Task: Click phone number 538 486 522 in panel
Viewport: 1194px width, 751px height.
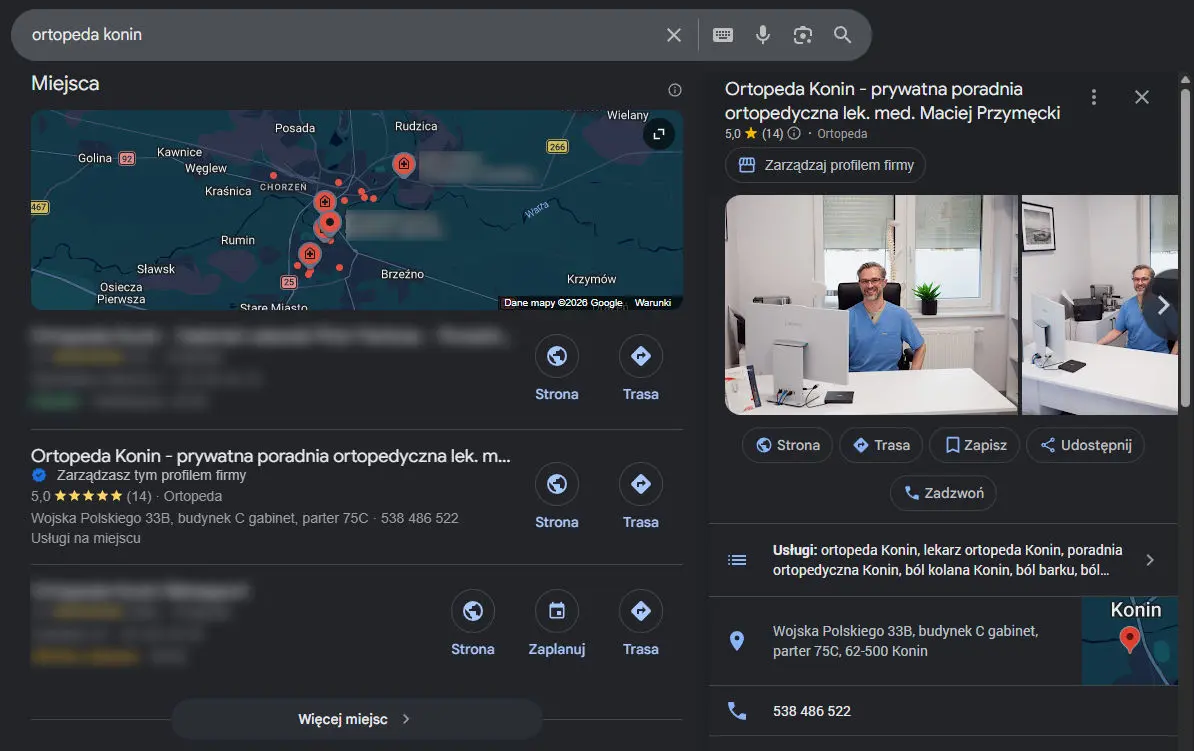Action: point(812,711)
